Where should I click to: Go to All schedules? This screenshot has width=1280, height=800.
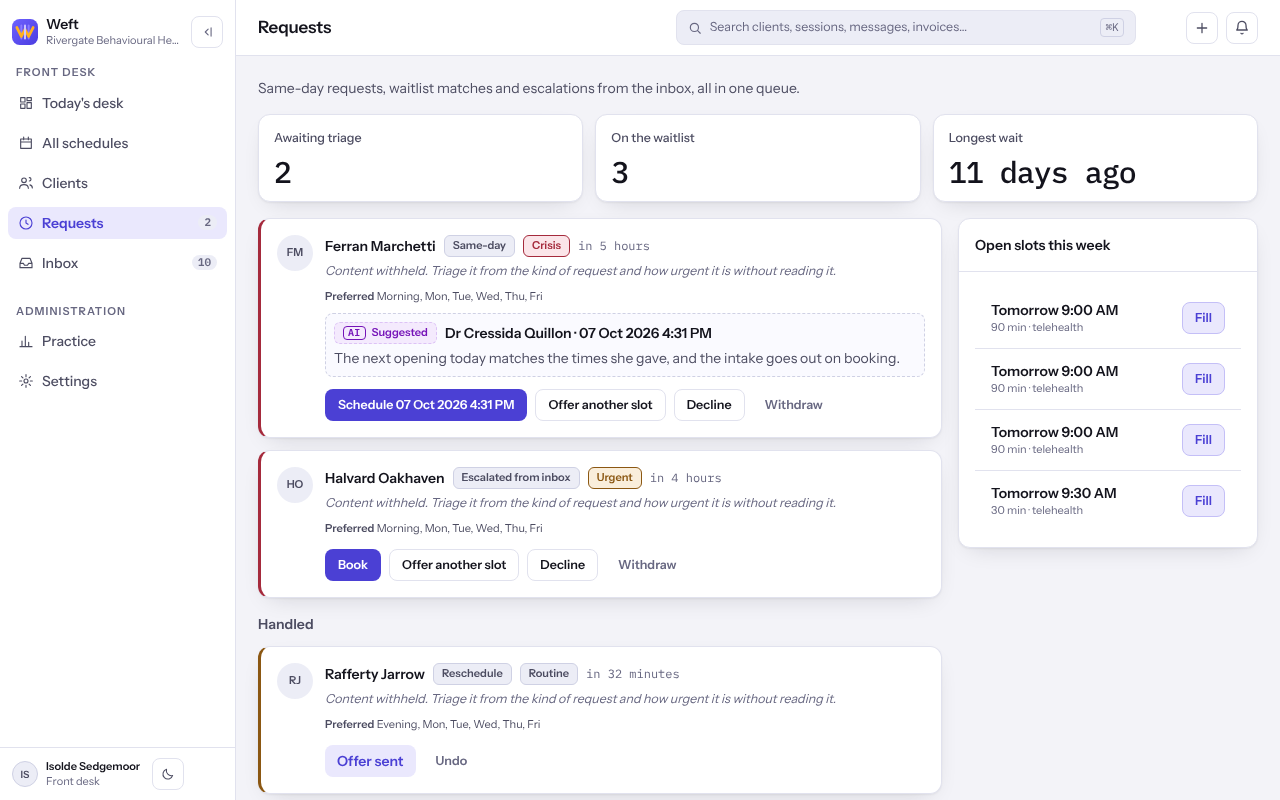[117, 143]
